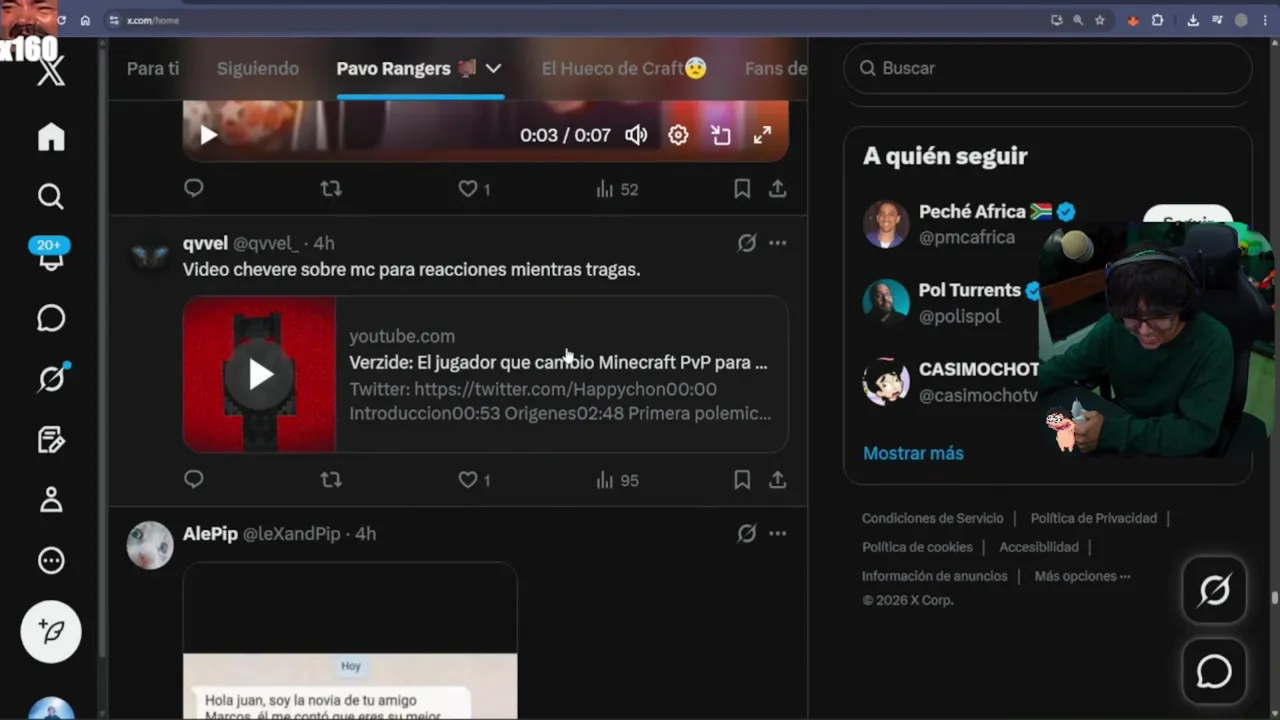Image resolution: width=1280 pixels, height=720 pixels.
Task: Switch to Para ti tab
Action: coord(153,68)
